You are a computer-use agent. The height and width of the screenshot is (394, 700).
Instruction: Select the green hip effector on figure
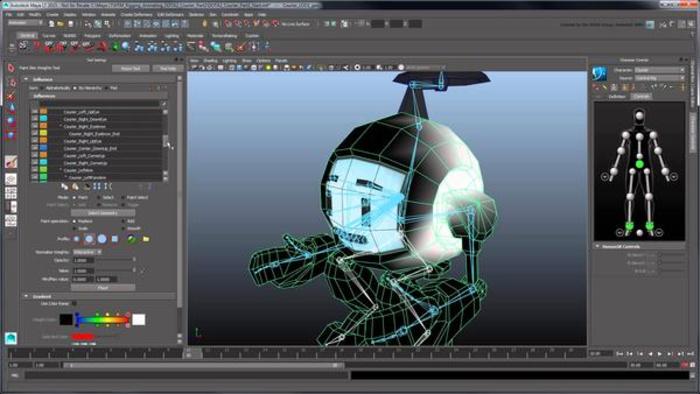[639, 165]
